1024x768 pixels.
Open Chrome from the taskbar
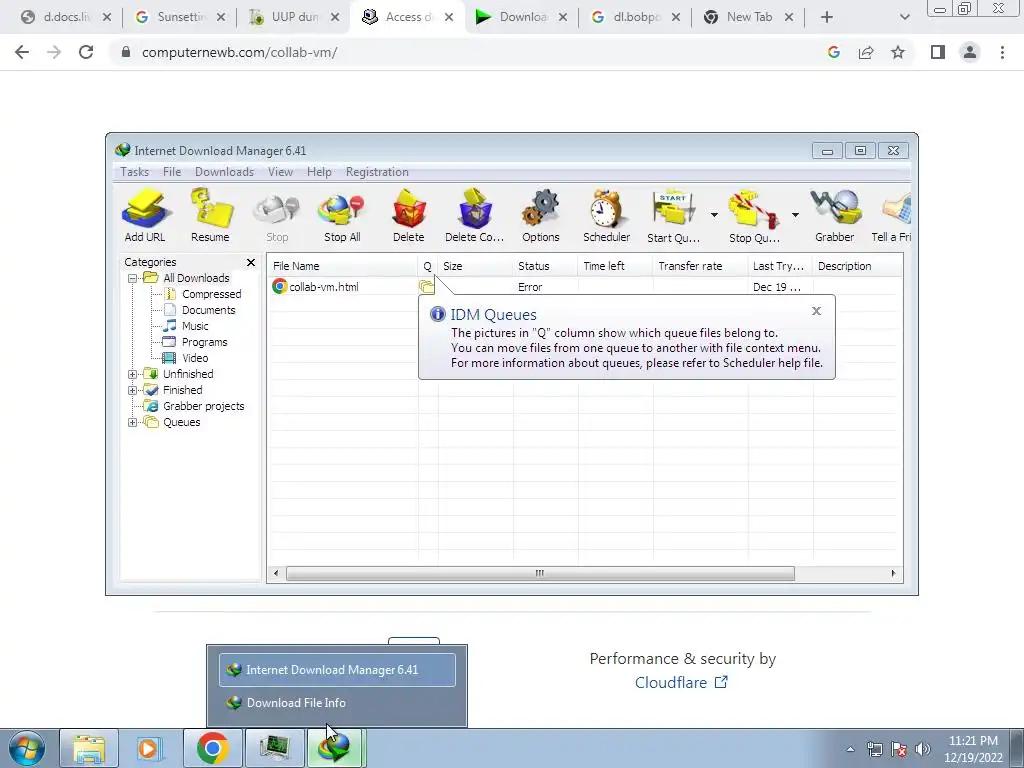click(212, 748)
